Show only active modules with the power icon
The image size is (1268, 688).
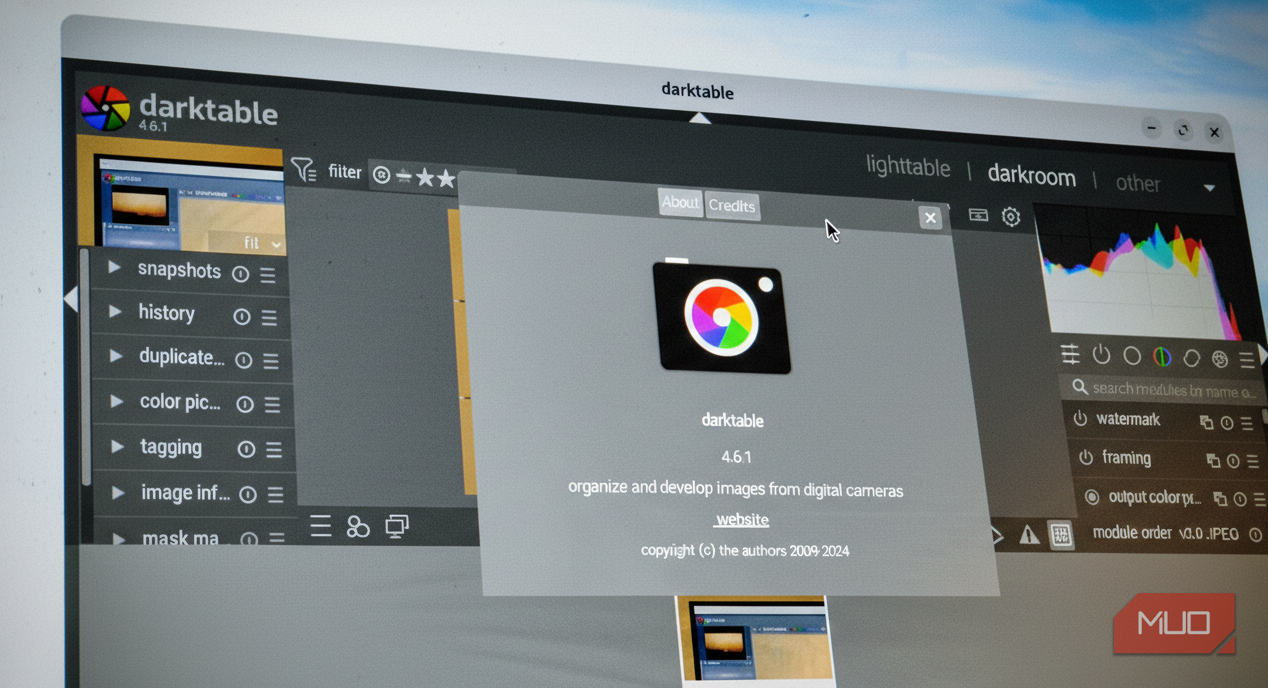pyautogui.click(x=1101, y=354)
